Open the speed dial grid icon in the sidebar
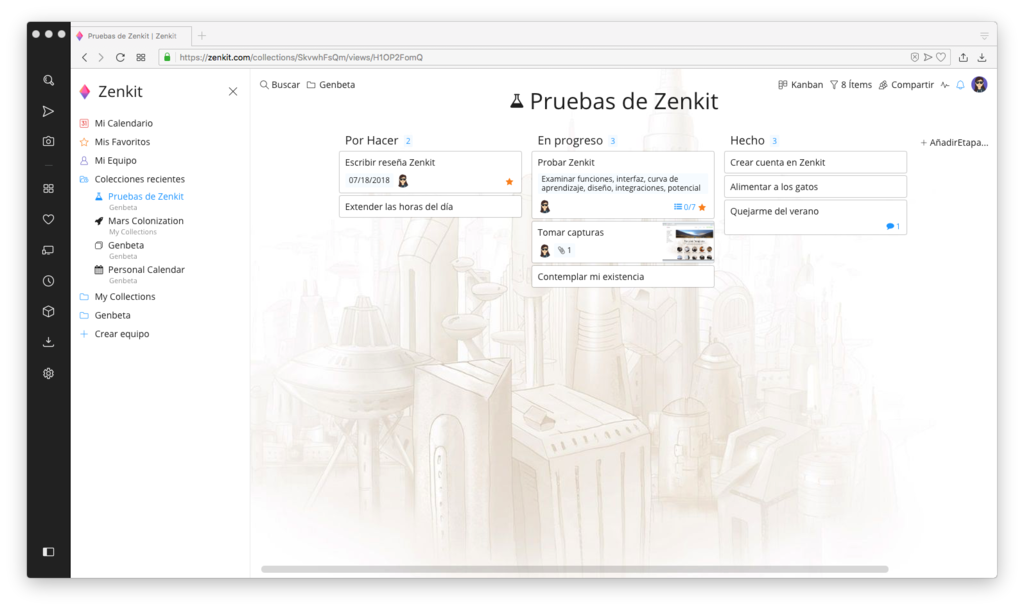The height and width of the screenshot is (610, 1024). [x=48, y=189]
